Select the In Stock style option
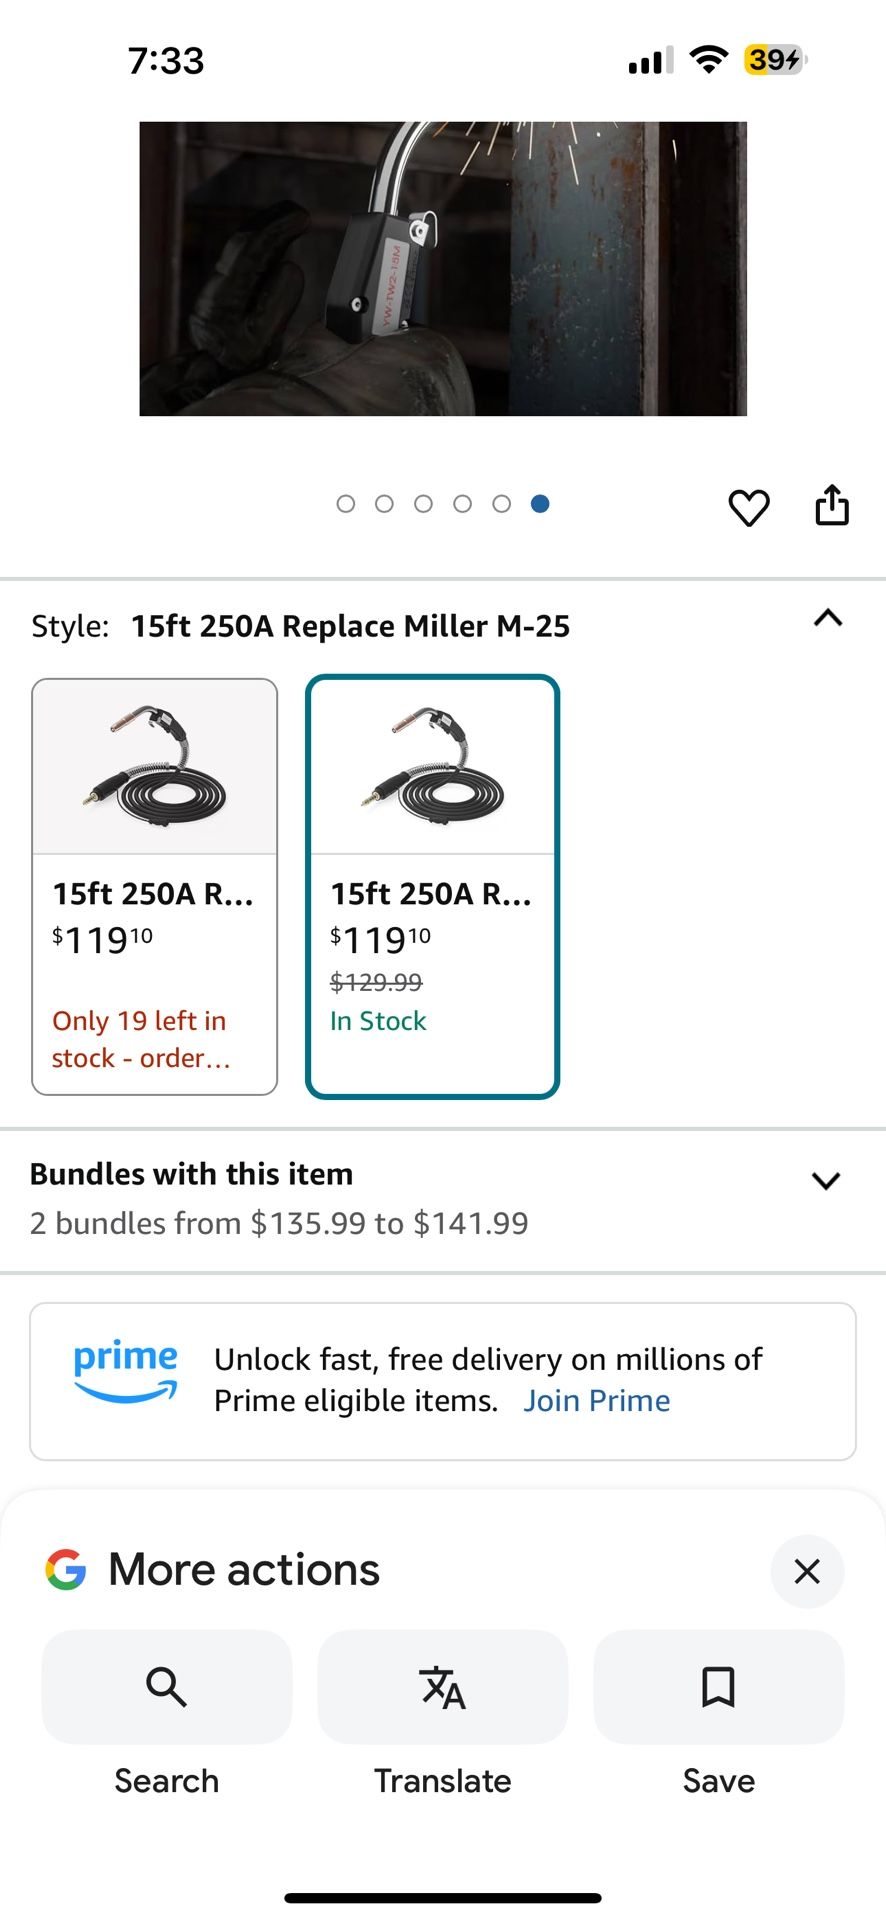The height and width of the screenshot is (1920, 886). 432,886
